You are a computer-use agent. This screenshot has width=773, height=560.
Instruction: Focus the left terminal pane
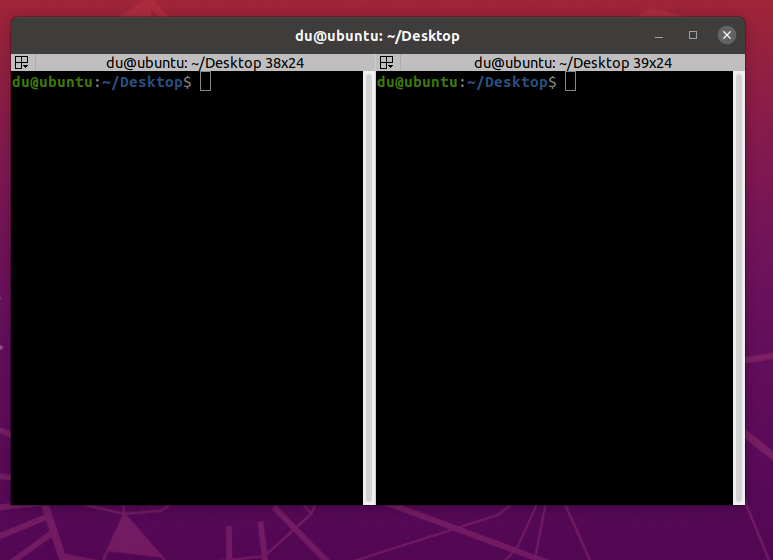[187, 288]
